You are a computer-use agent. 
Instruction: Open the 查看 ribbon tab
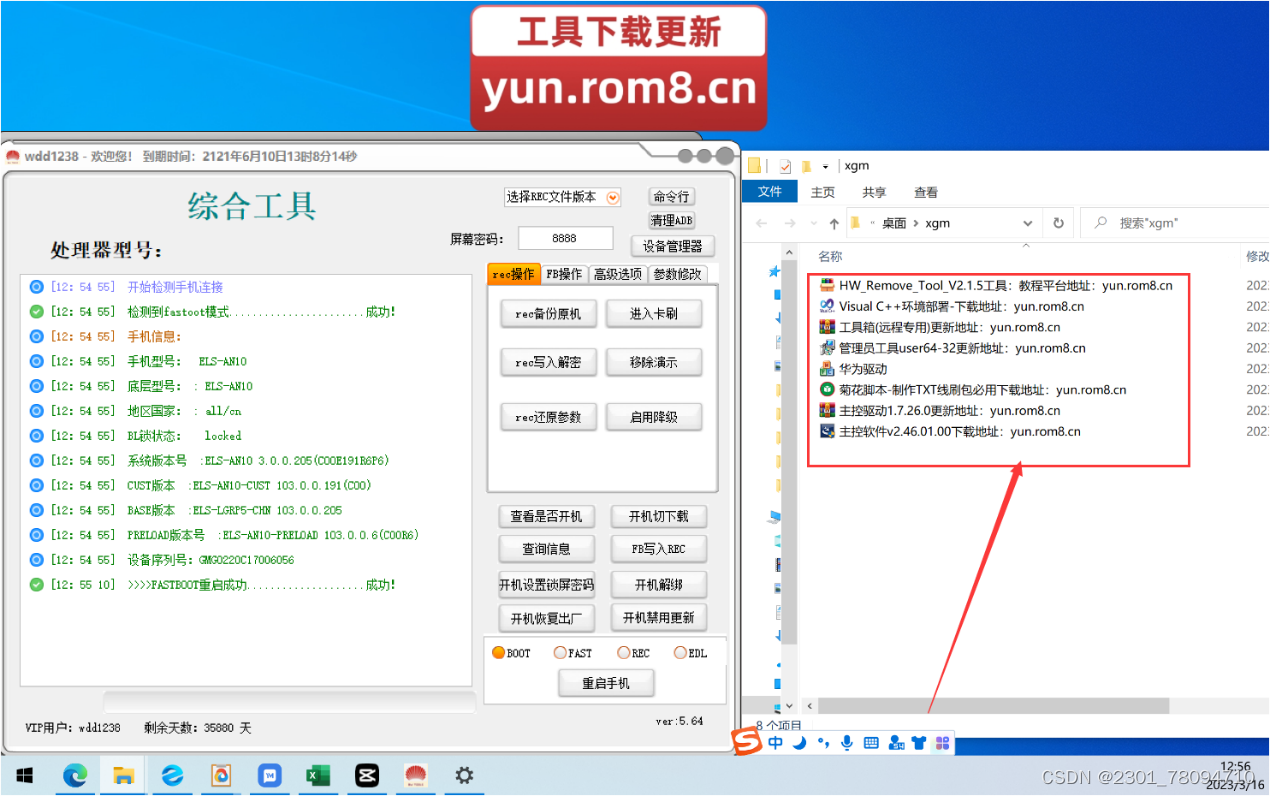coord(926,192)
